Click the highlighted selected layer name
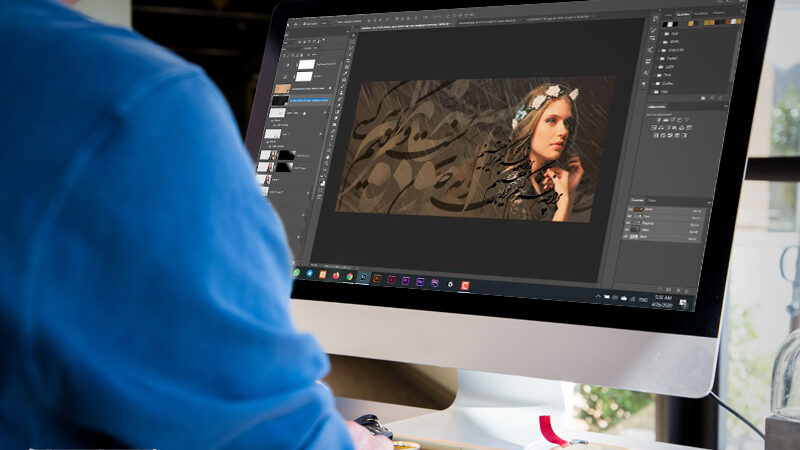This screenshot has height=450, width=800. pos(309,100)
